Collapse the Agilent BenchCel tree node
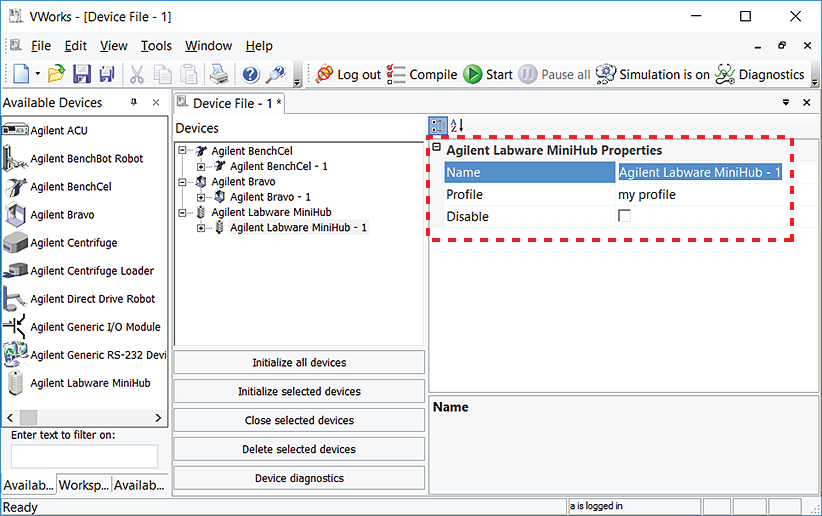822x516 pixels. [183, 151]
